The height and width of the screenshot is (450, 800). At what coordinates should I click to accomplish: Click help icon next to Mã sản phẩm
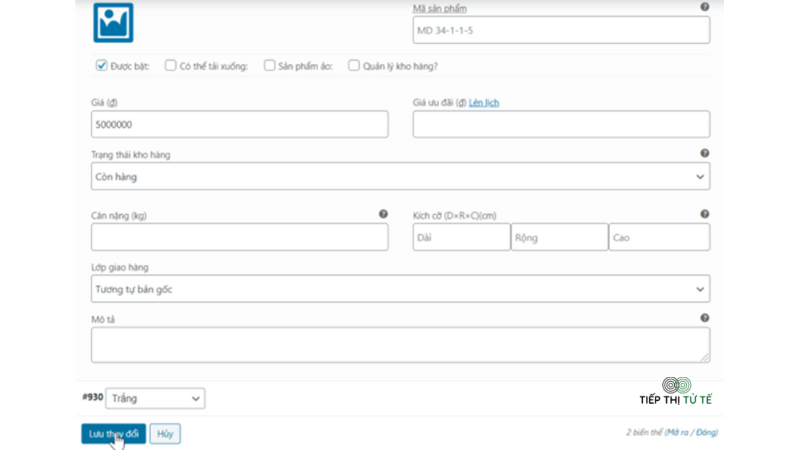[705, 7]
